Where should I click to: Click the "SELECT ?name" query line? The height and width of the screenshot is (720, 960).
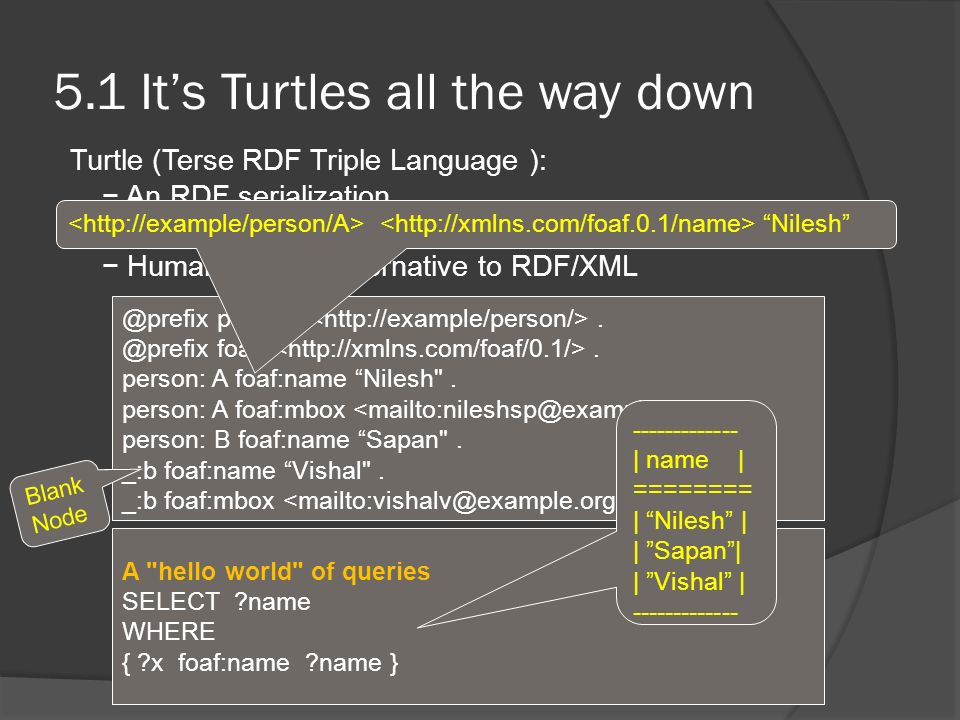[x=216, y=602]
